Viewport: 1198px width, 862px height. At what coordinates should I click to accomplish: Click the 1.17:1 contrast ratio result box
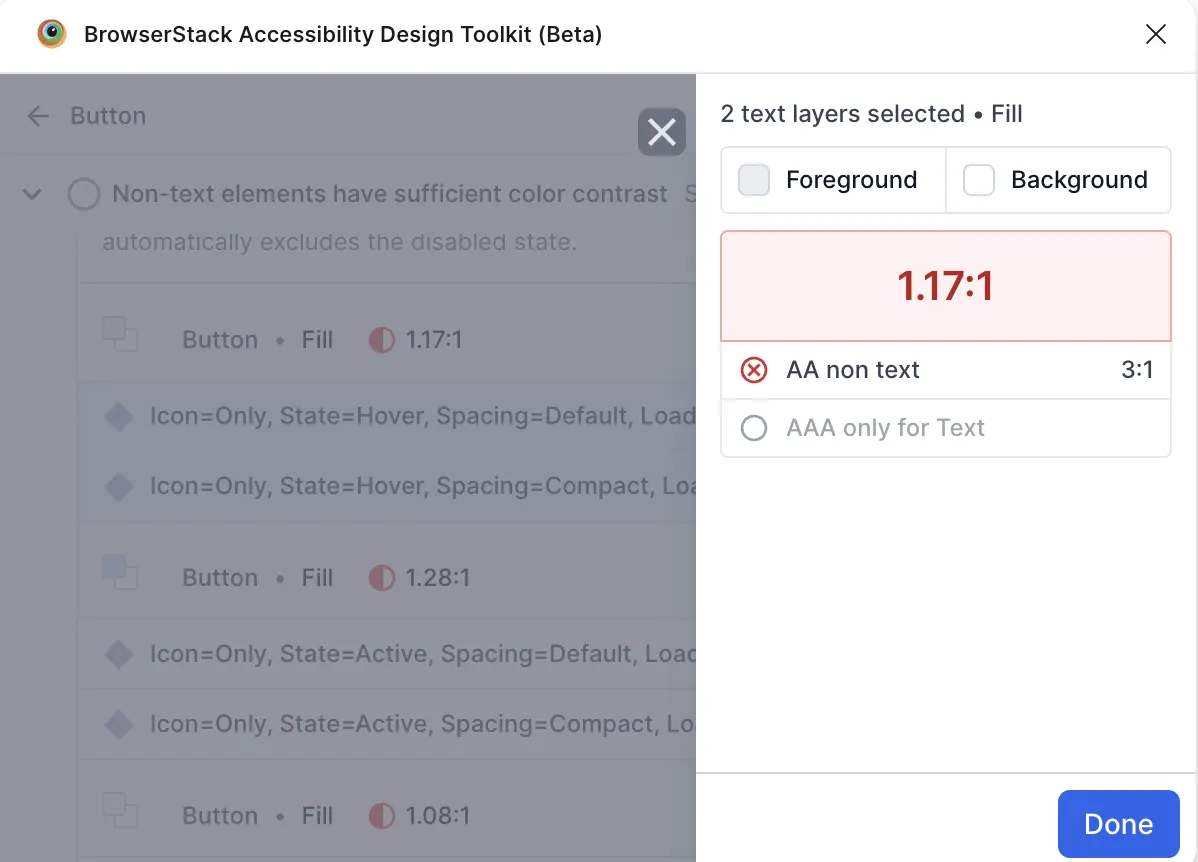(945, 286)
